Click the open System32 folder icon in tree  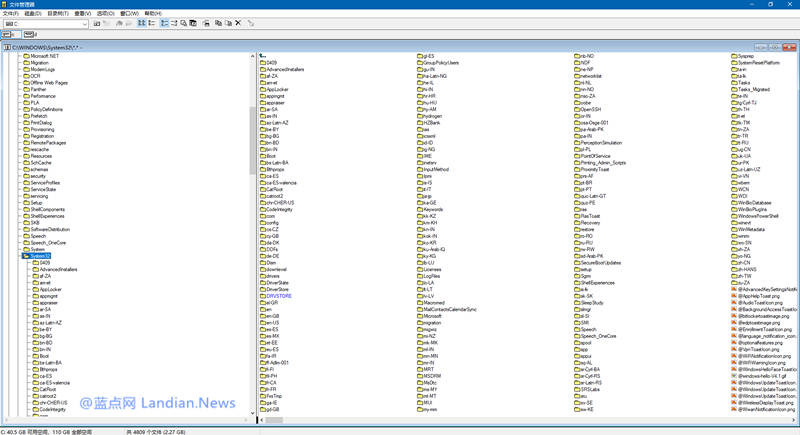(x=26, y=256)
